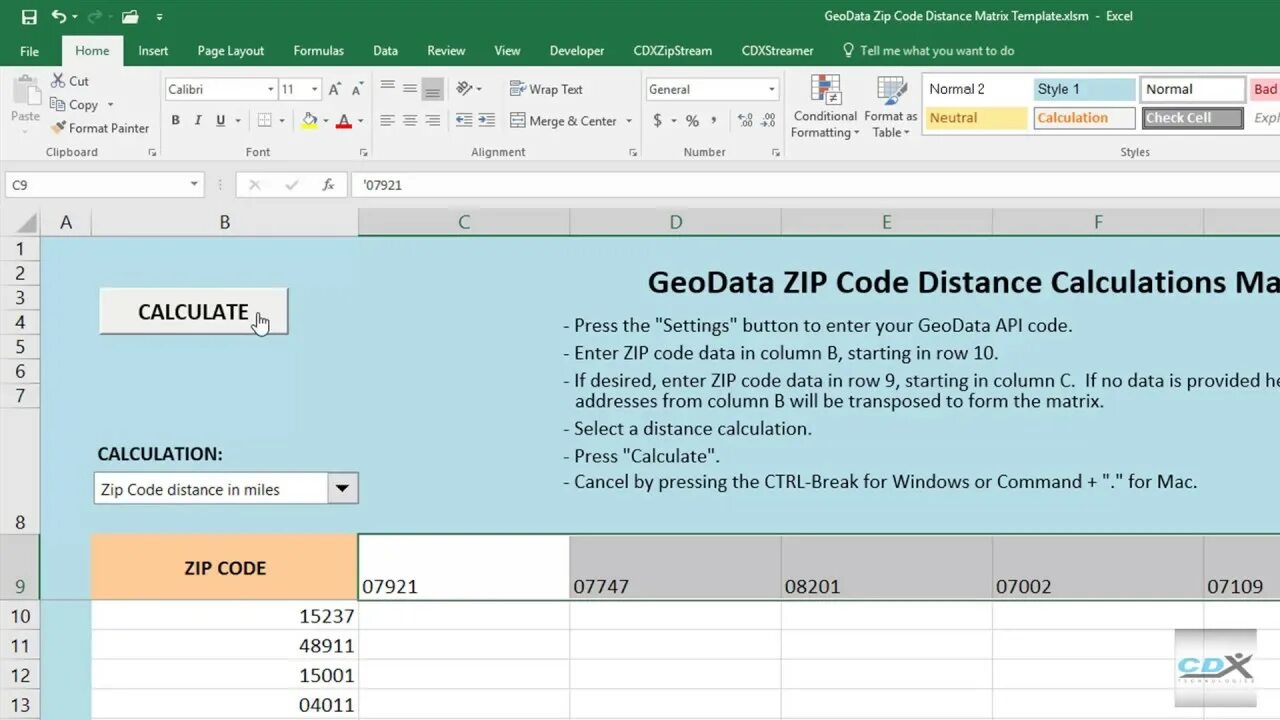Open the Developer tab
The width and height of the screenshot is (1280, 720).
[577, 51]
